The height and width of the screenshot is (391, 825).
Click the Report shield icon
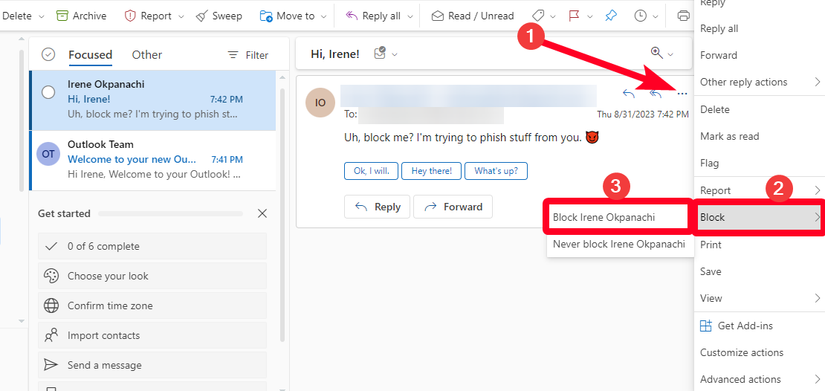pos(130,16)
